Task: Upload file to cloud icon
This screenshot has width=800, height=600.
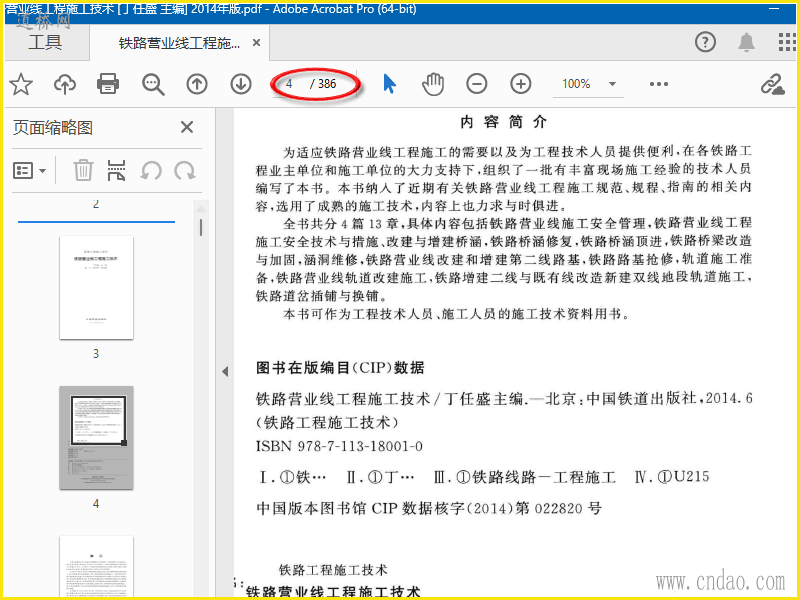Action: tap(65, 84)
